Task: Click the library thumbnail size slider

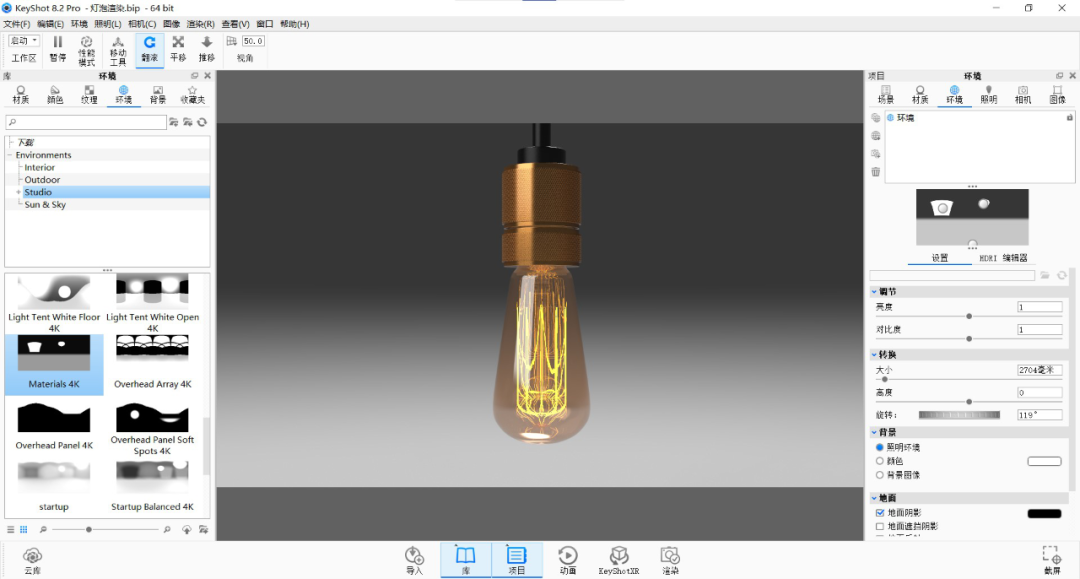Action: point(105,529)
